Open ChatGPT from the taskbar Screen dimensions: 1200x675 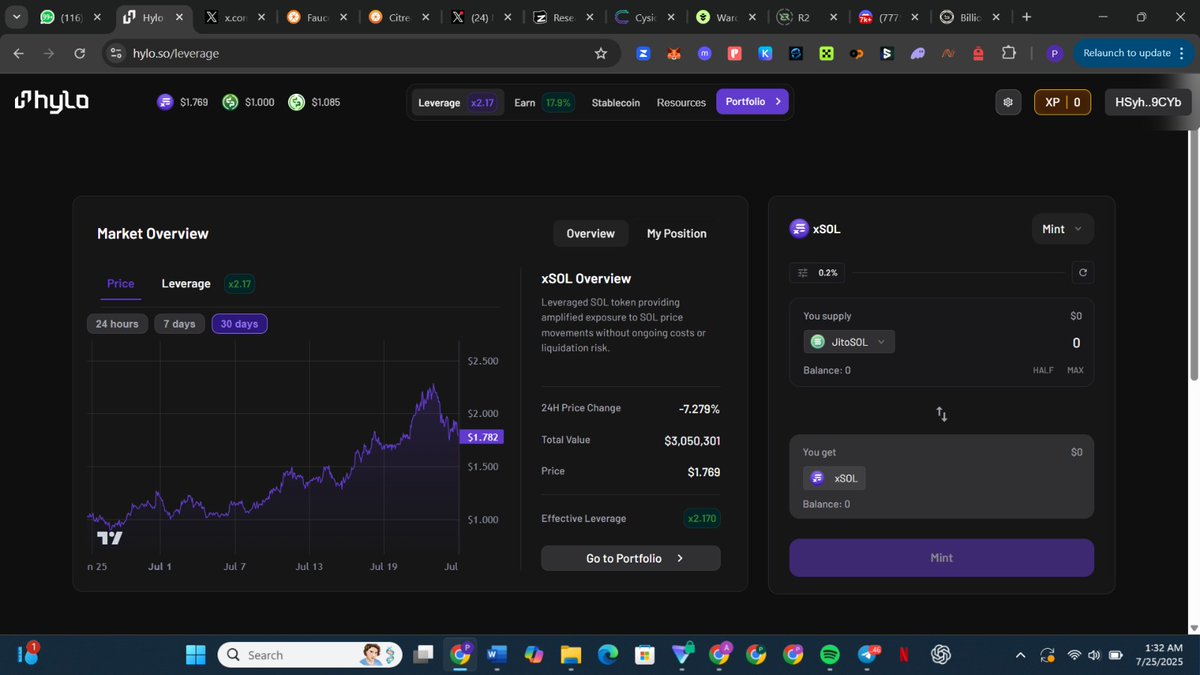pos(940,655)
